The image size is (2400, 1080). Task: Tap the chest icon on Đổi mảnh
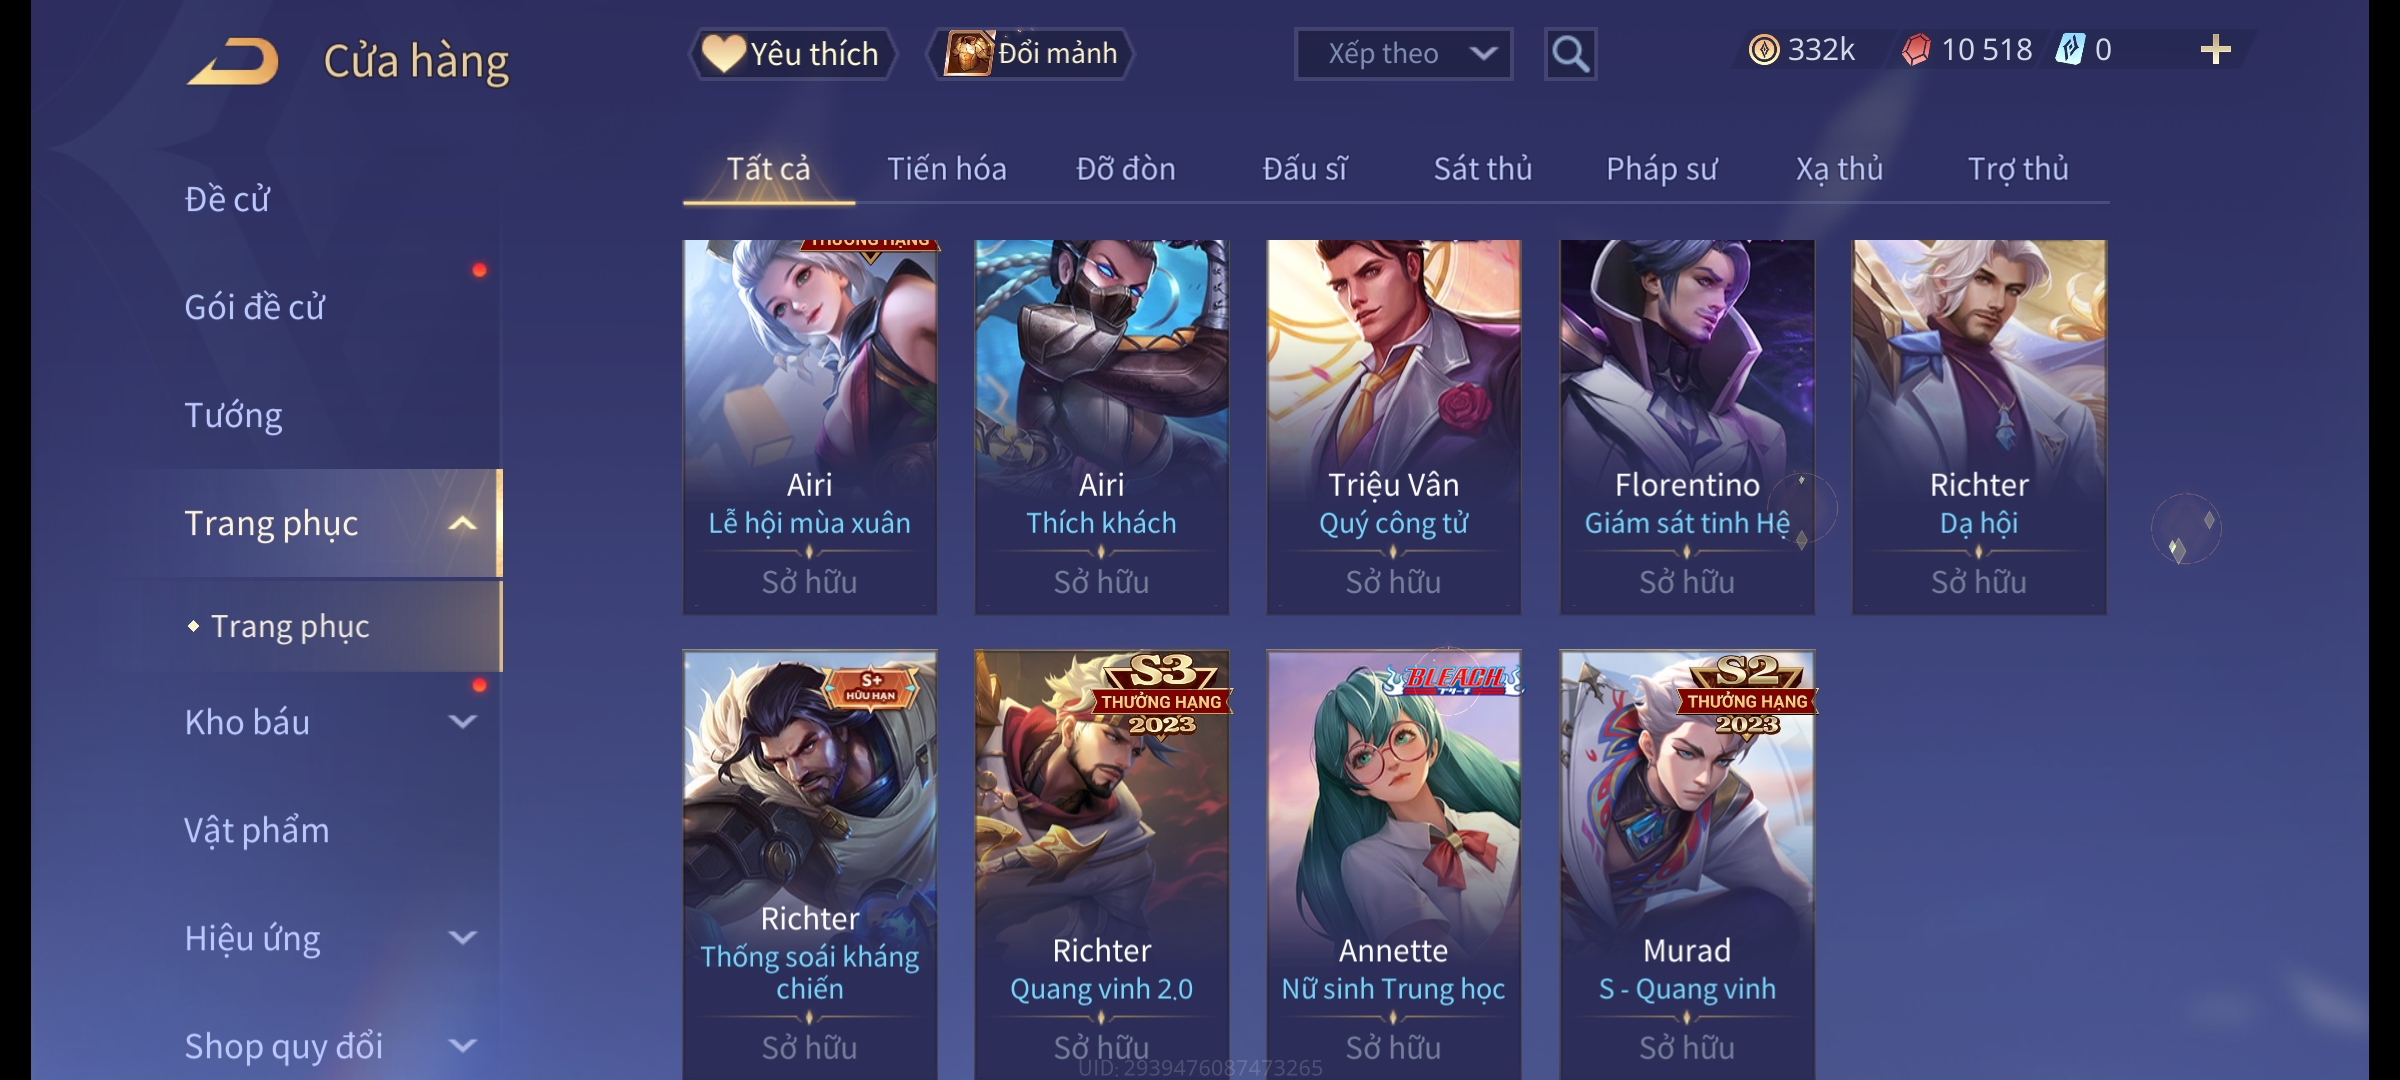(x=968, y=53)
